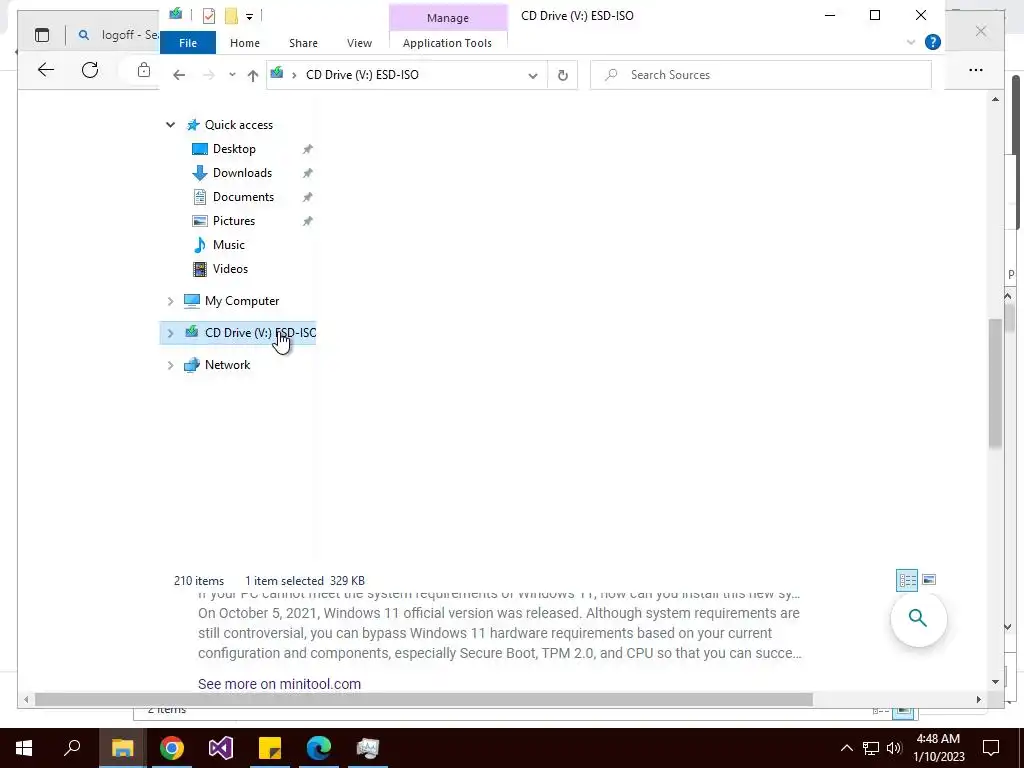The width and height of the screenshot is (1024, 768).
Task: Expand CD Drive (V:) ESD-ISO node
Action: 170,333
